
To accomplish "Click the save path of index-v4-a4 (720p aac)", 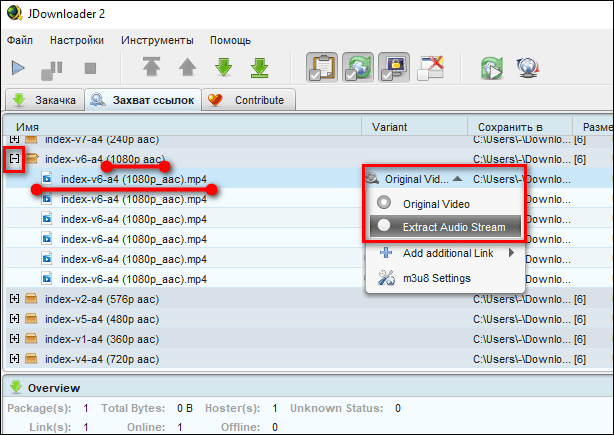I will [x=522, y=359].
